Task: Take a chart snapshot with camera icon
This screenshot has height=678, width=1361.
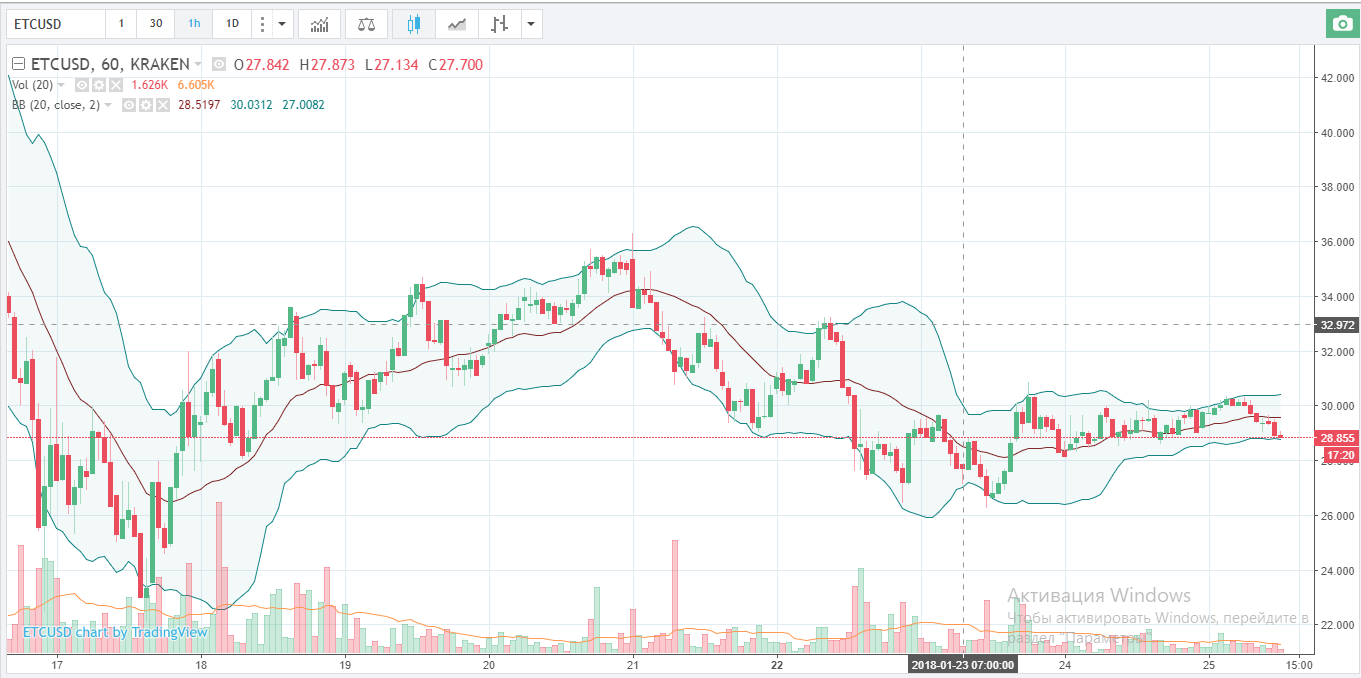Action: (x=1341, y=23)
